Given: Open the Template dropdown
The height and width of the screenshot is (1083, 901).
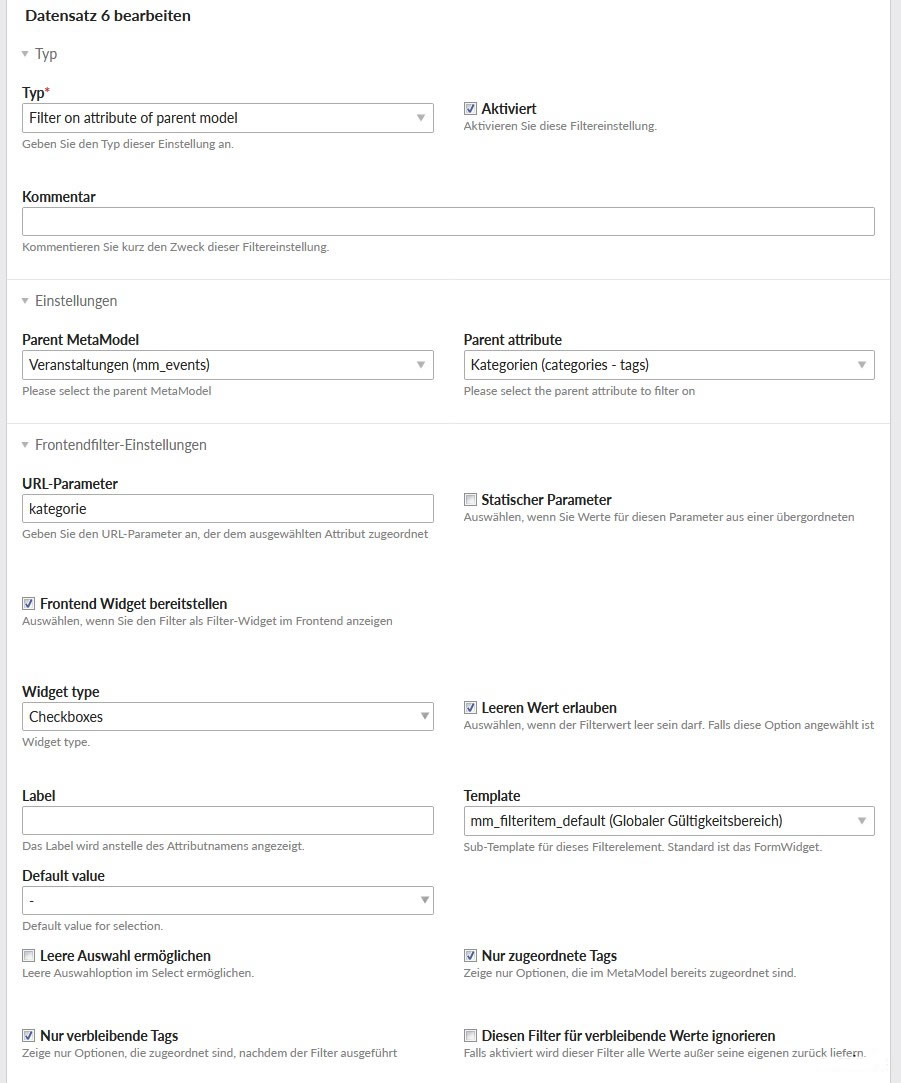Looking at the screenshot, I should click(x=669, y=821).
